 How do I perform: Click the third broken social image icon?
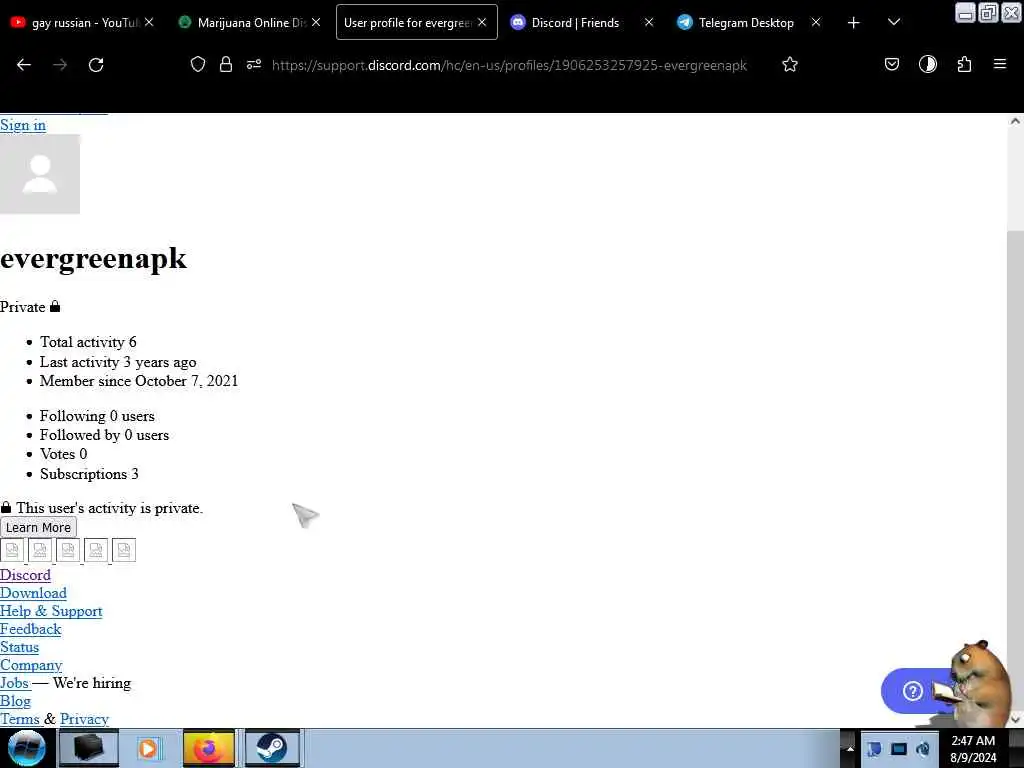68,551
